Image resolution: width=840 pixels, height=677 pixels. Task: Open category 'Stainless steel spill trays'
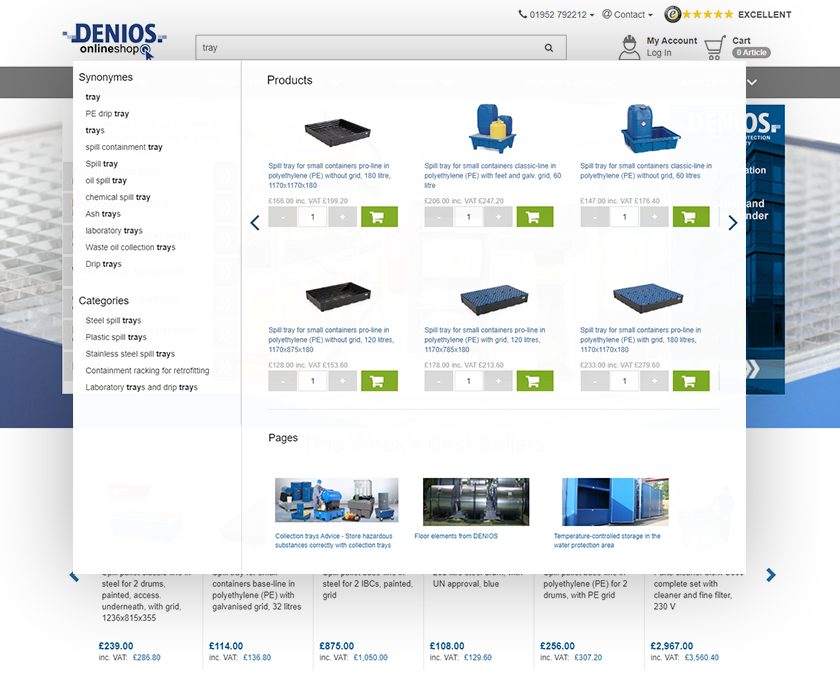[130, 353]
